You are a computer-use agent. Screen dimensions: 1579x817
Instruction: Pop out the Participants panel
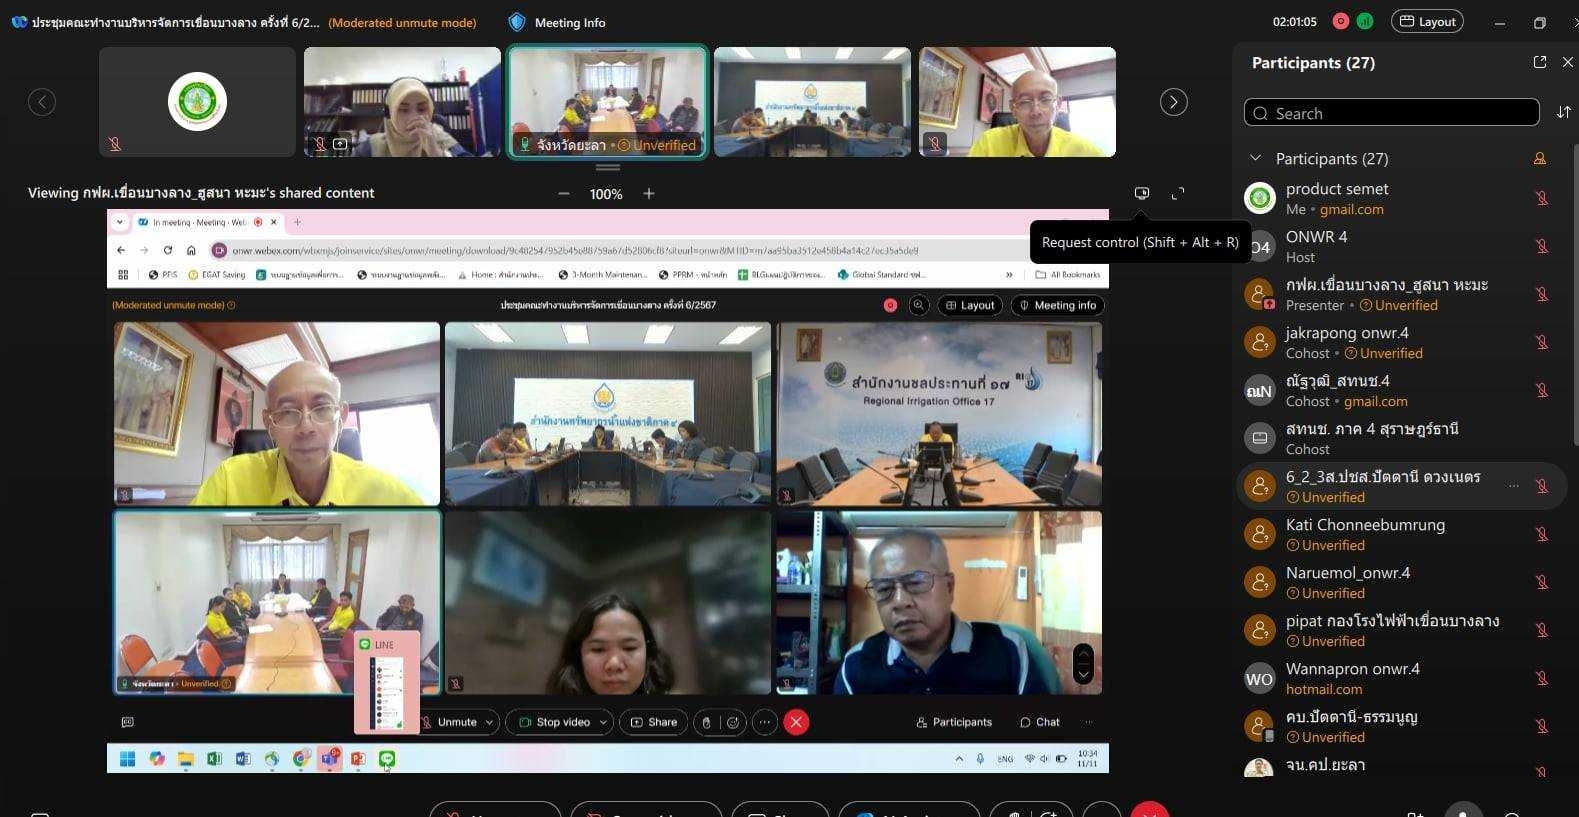point(1540,62)
